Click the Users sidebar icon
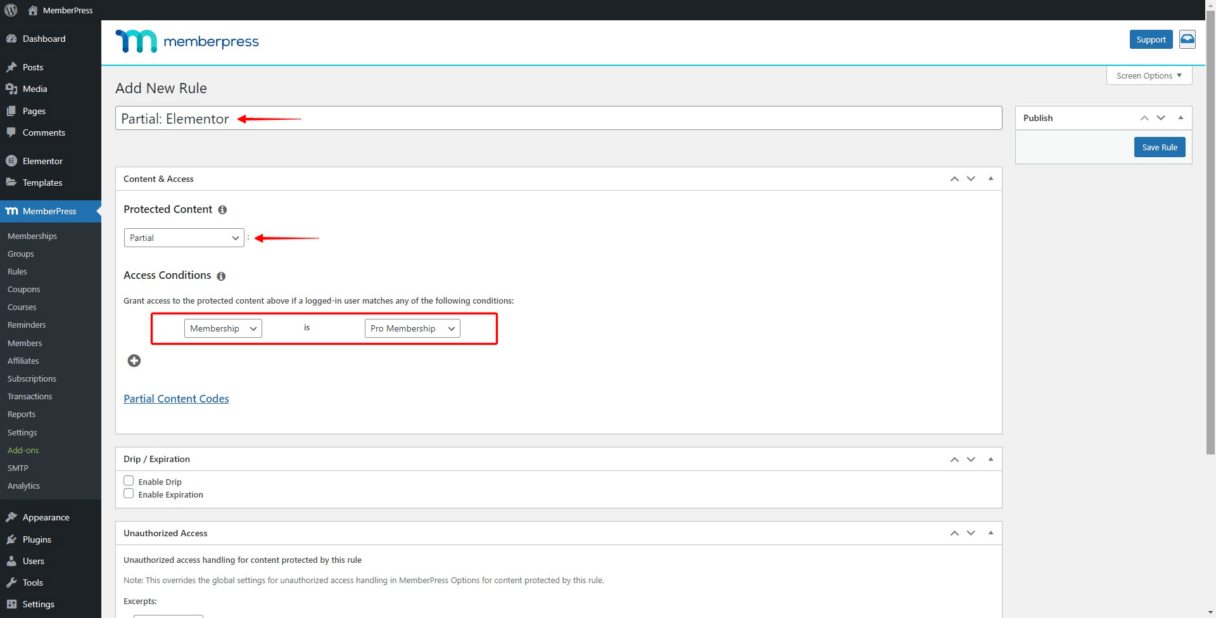 [11, 561]
